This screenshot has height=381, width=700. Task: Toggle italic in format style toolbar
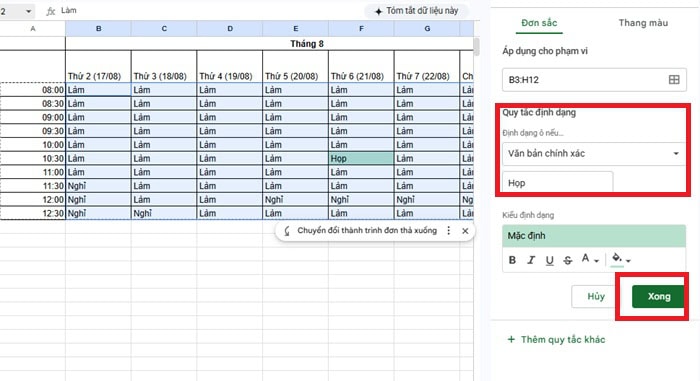pos(531,260)
